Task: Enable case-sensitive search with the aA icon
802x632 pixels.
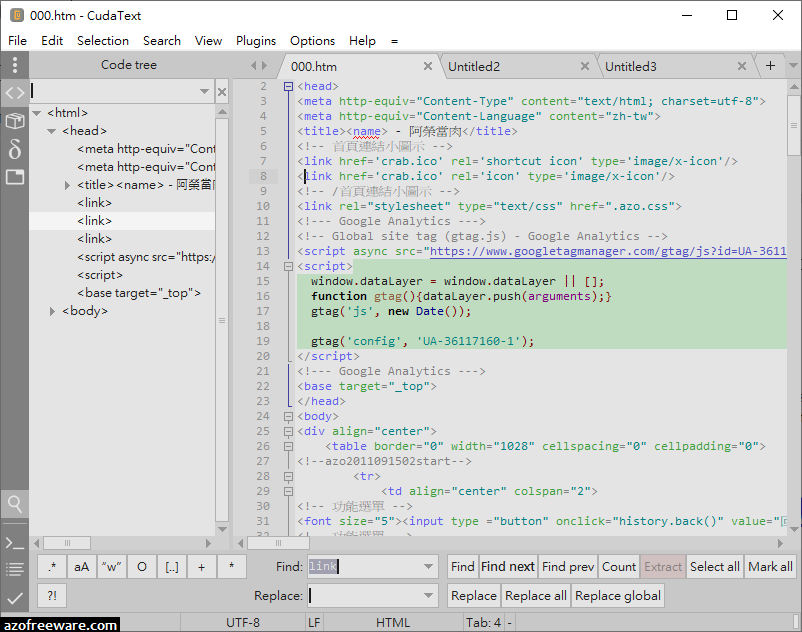Action: point(81,566)
